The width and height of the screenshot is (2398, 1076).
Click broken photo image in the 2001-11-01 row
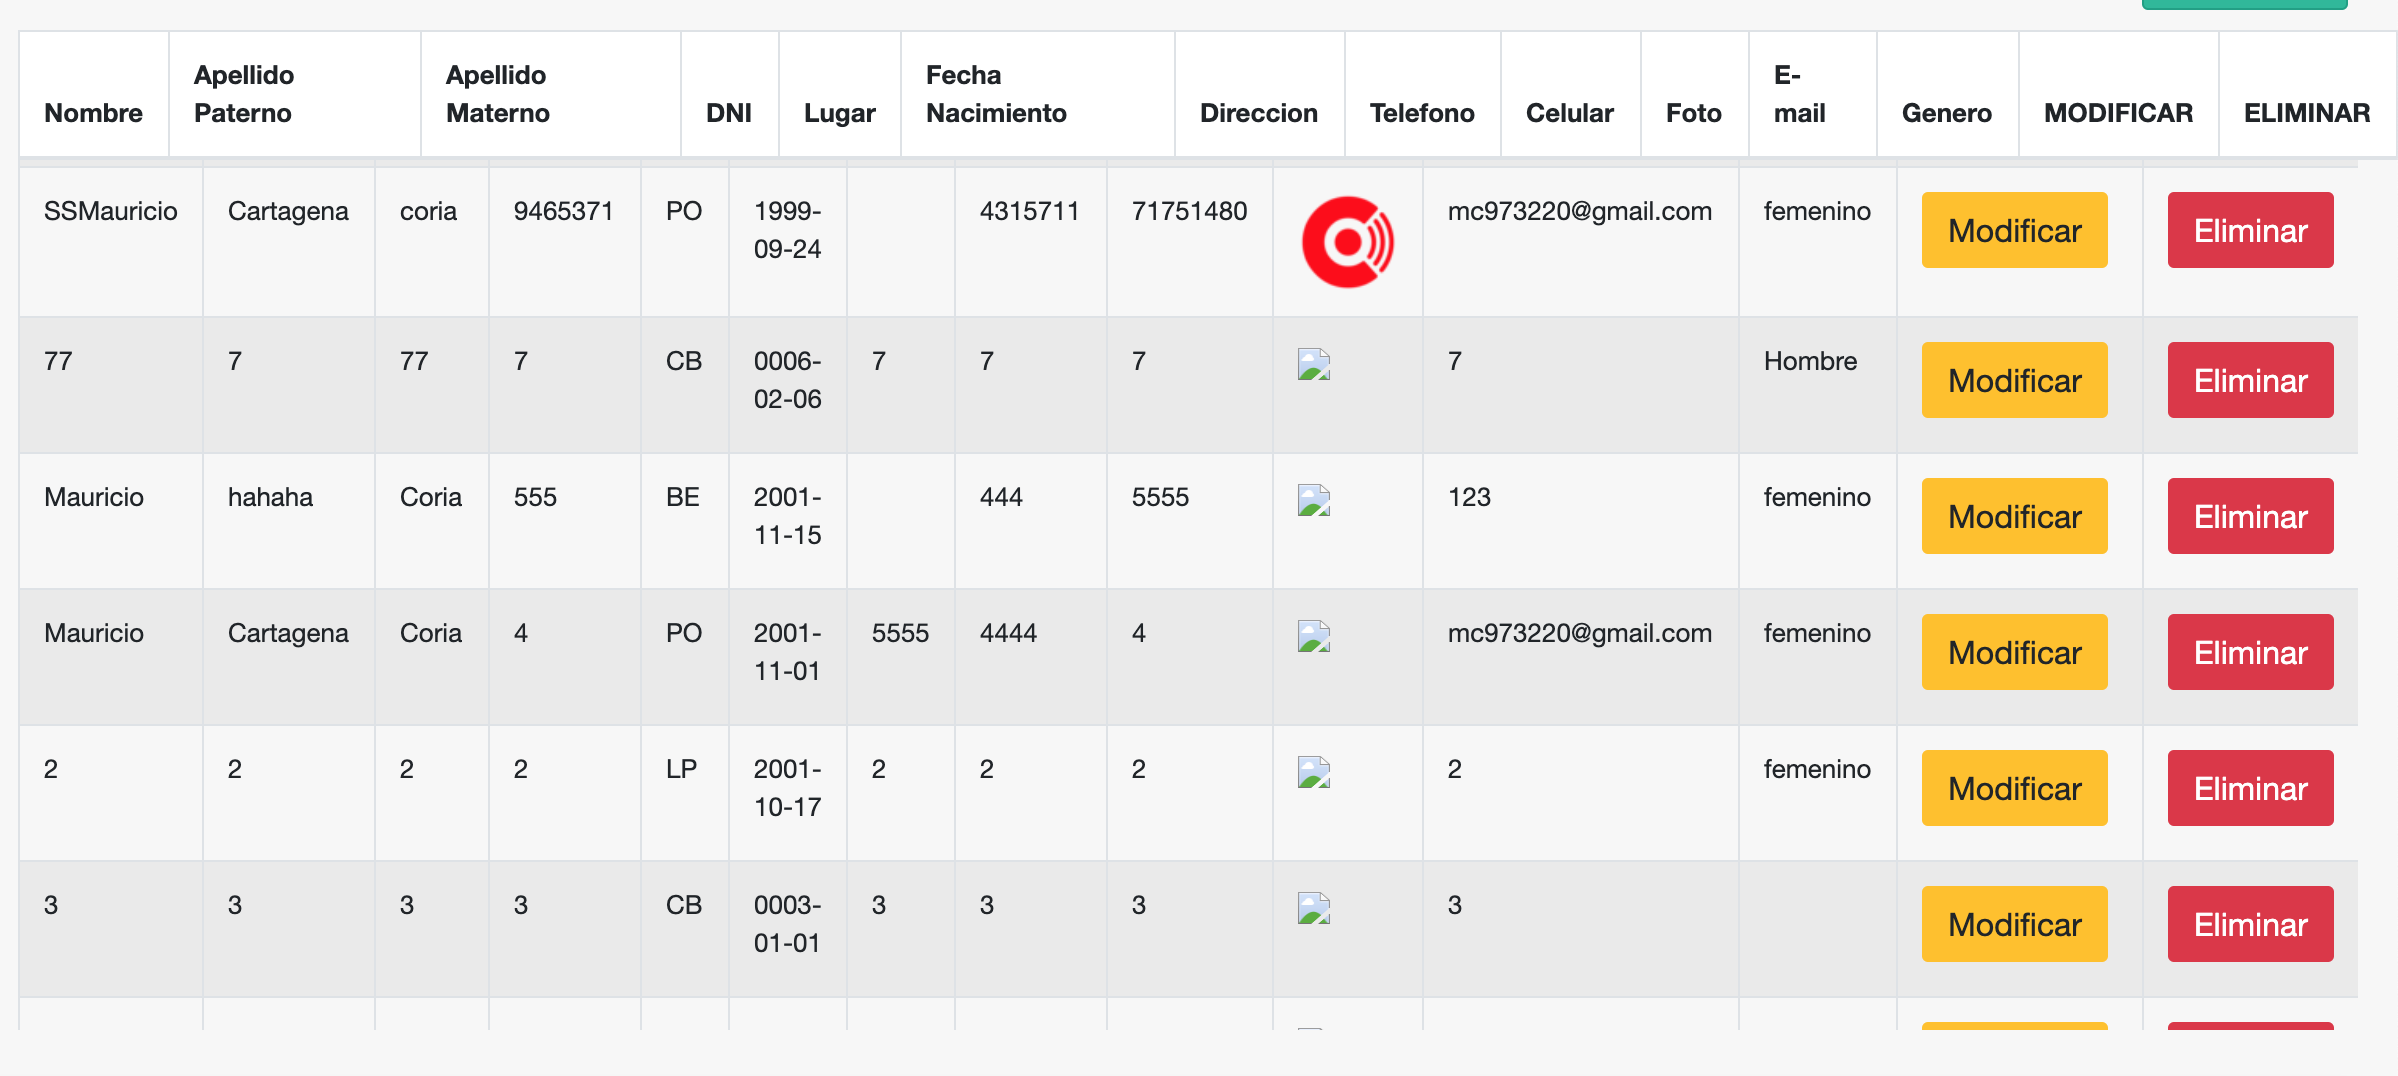point(1314,636)
